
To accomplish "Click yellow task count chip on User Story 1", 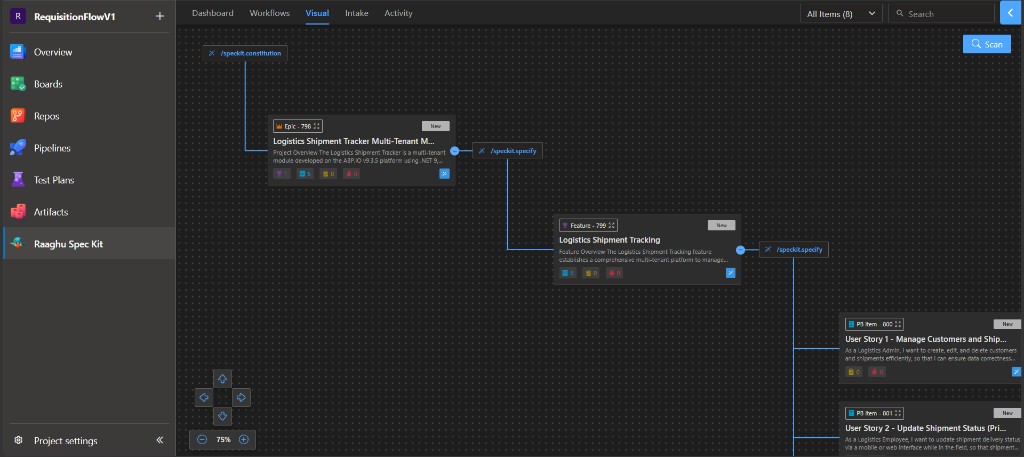I will (854, 372).
